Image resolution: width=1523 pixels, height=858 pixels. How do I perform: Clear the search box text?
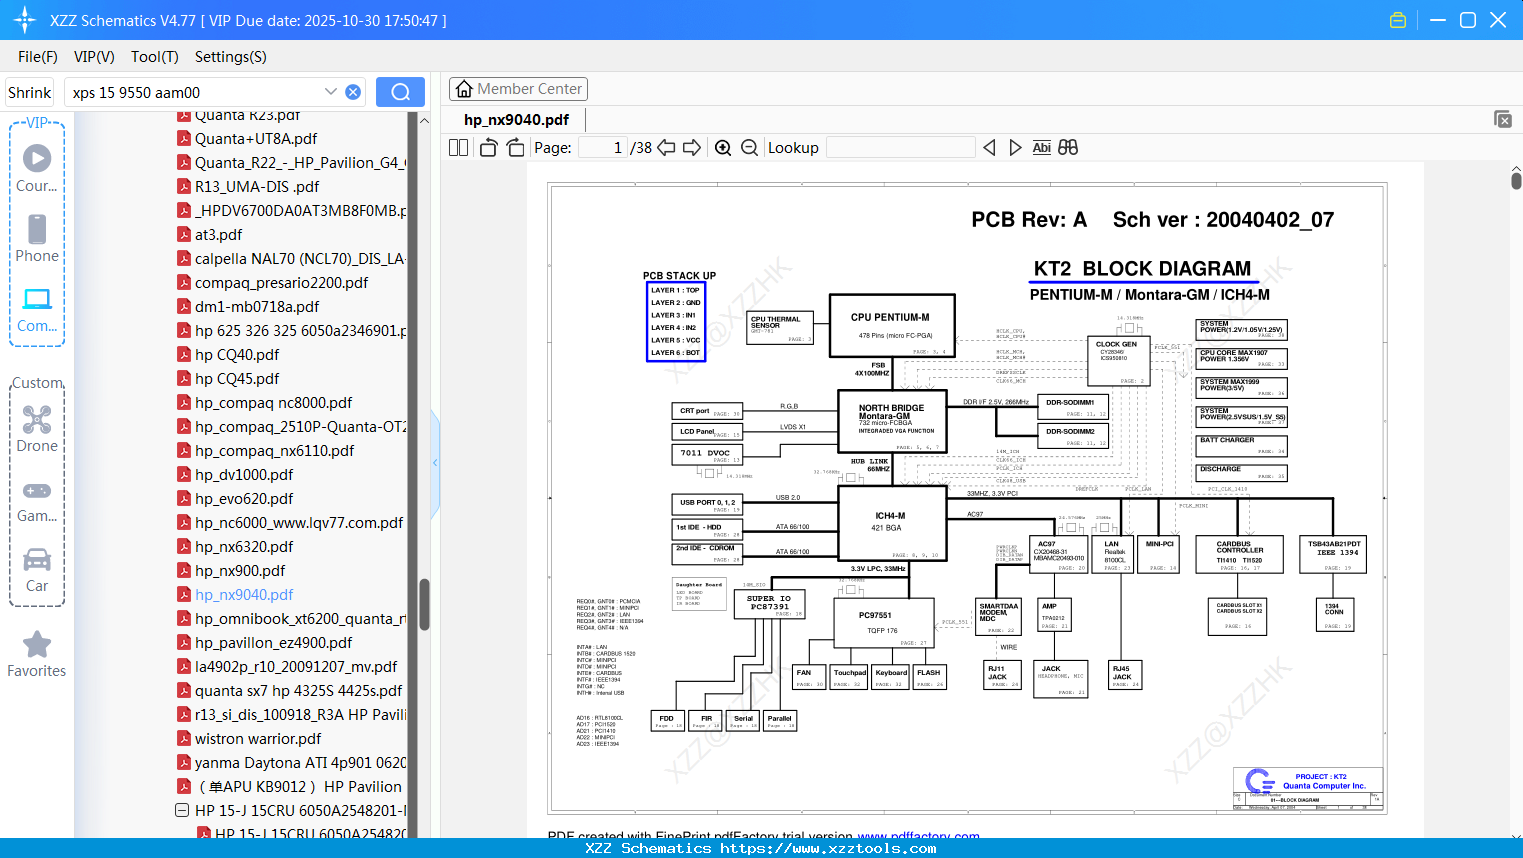353,92
